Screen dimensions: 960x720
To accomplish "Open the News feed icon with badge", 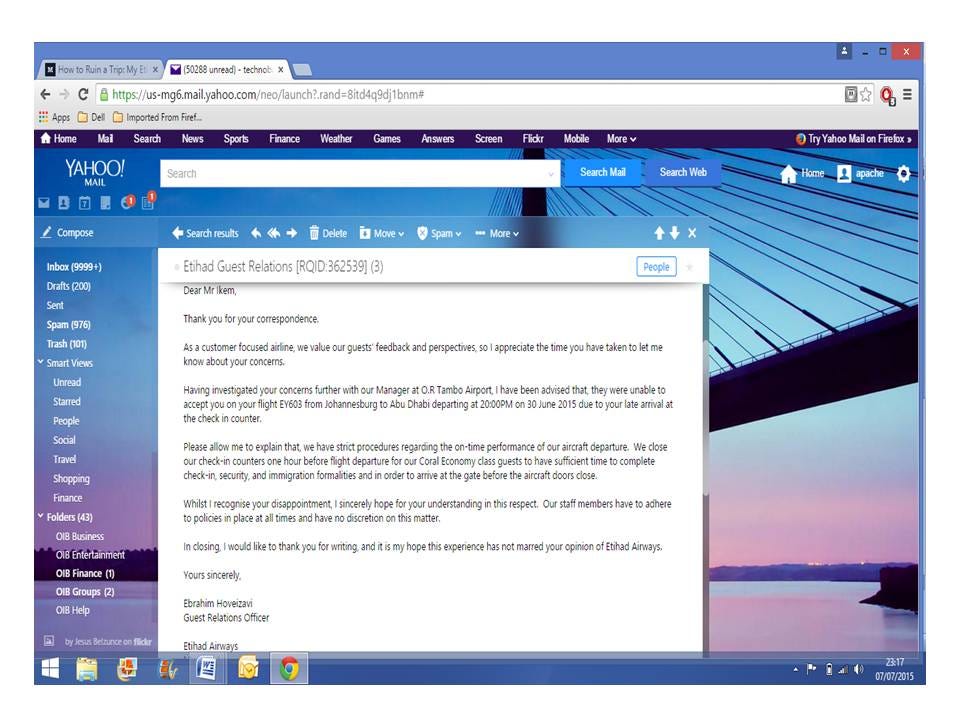I will [149, 200].
